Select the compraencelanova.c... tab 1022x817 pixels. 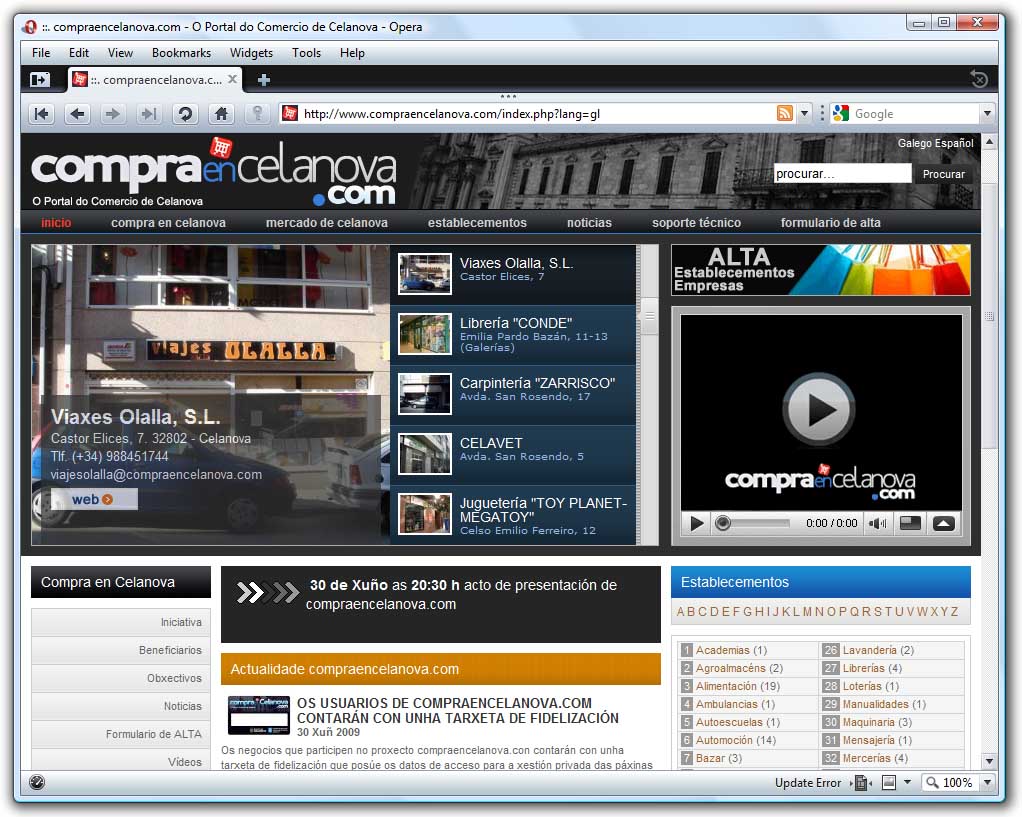point(154,80)
